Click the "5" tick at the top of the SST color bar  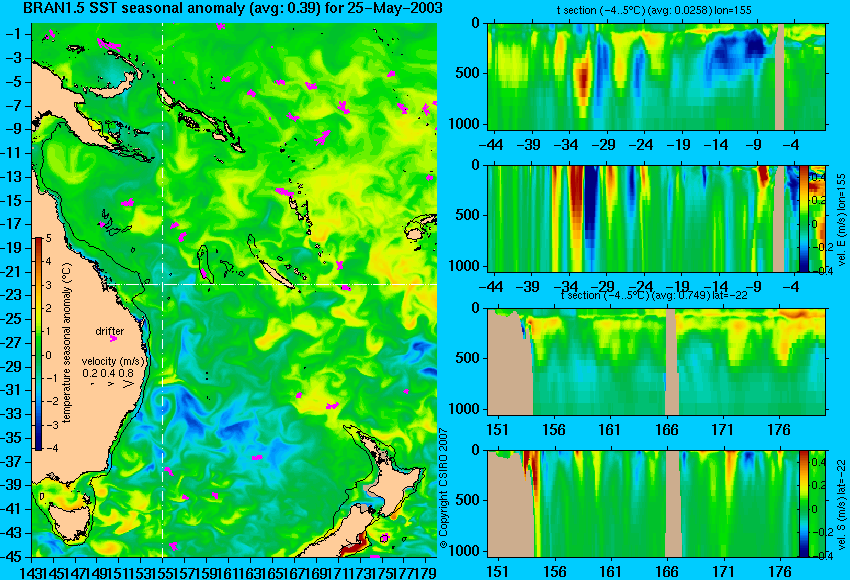click(x=49, y=238)
